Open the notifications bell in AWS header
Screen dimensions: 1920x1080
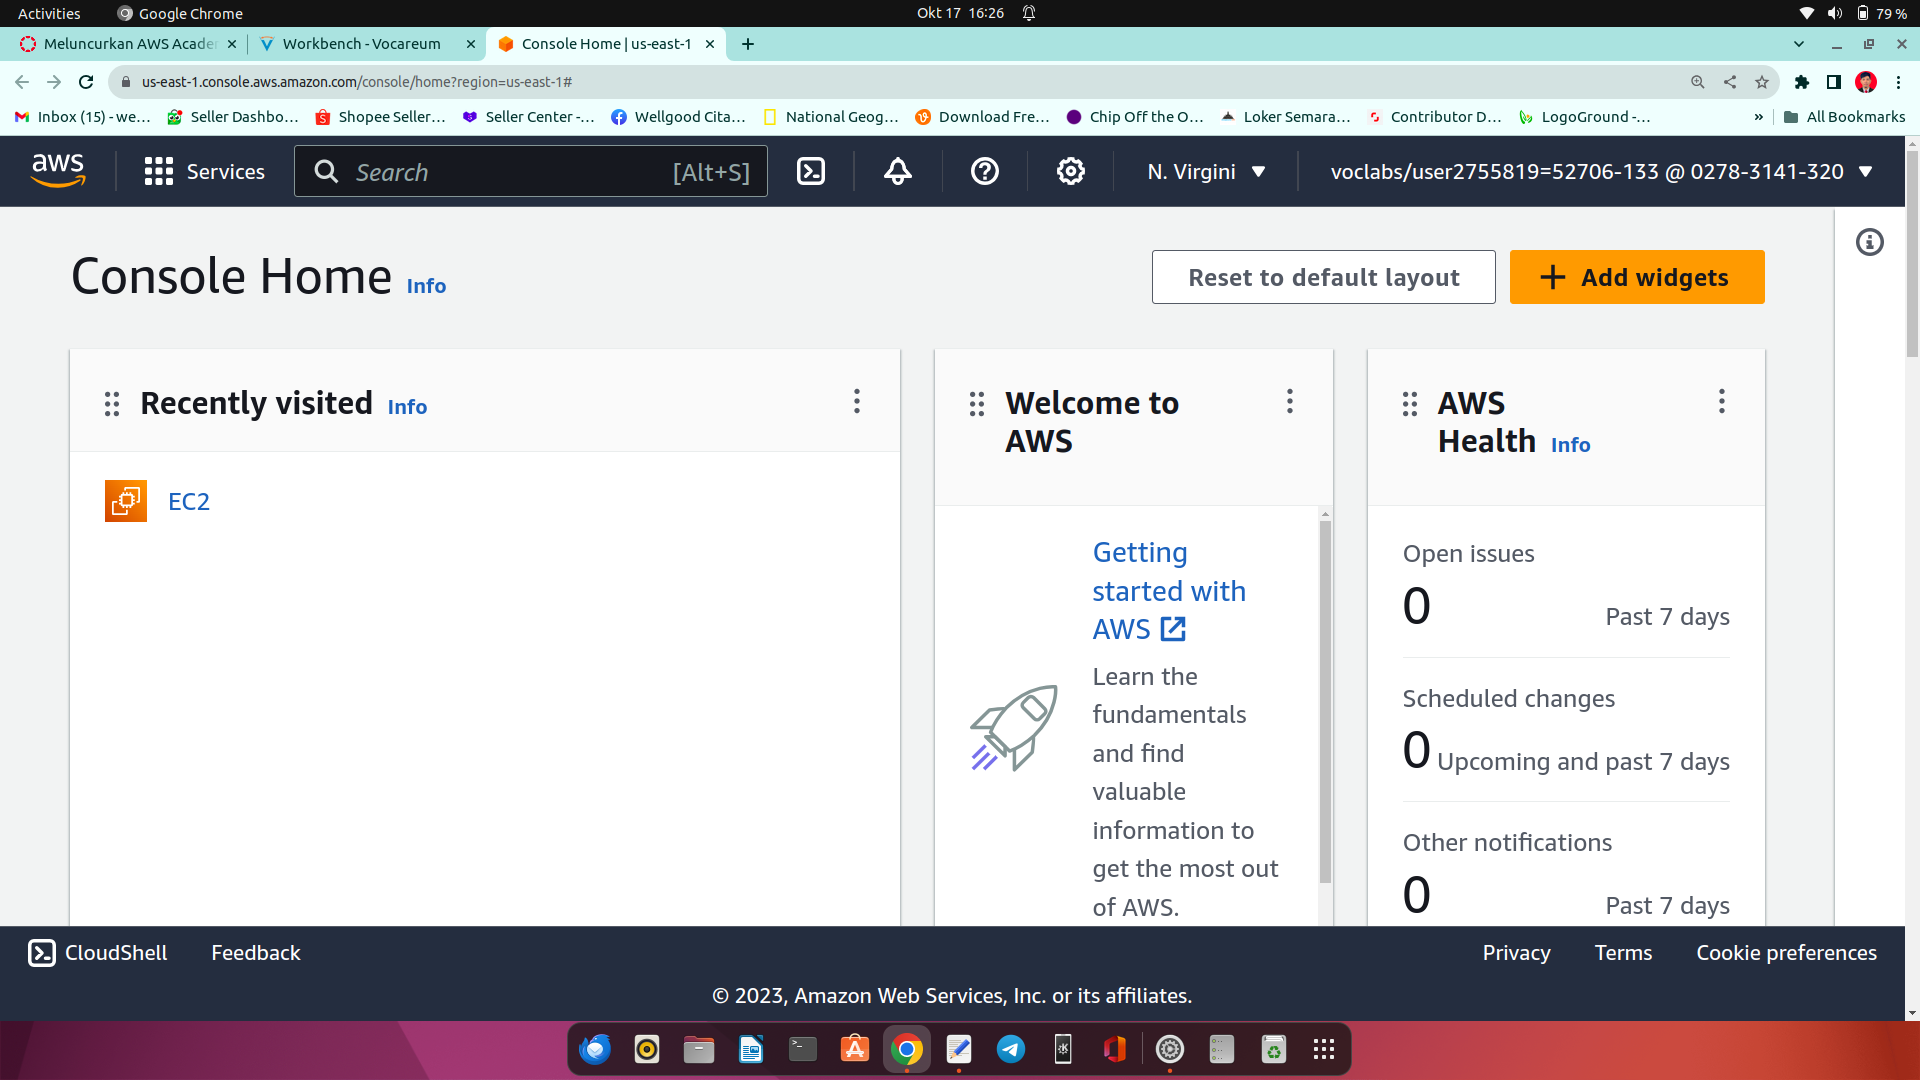coord(897,172)
